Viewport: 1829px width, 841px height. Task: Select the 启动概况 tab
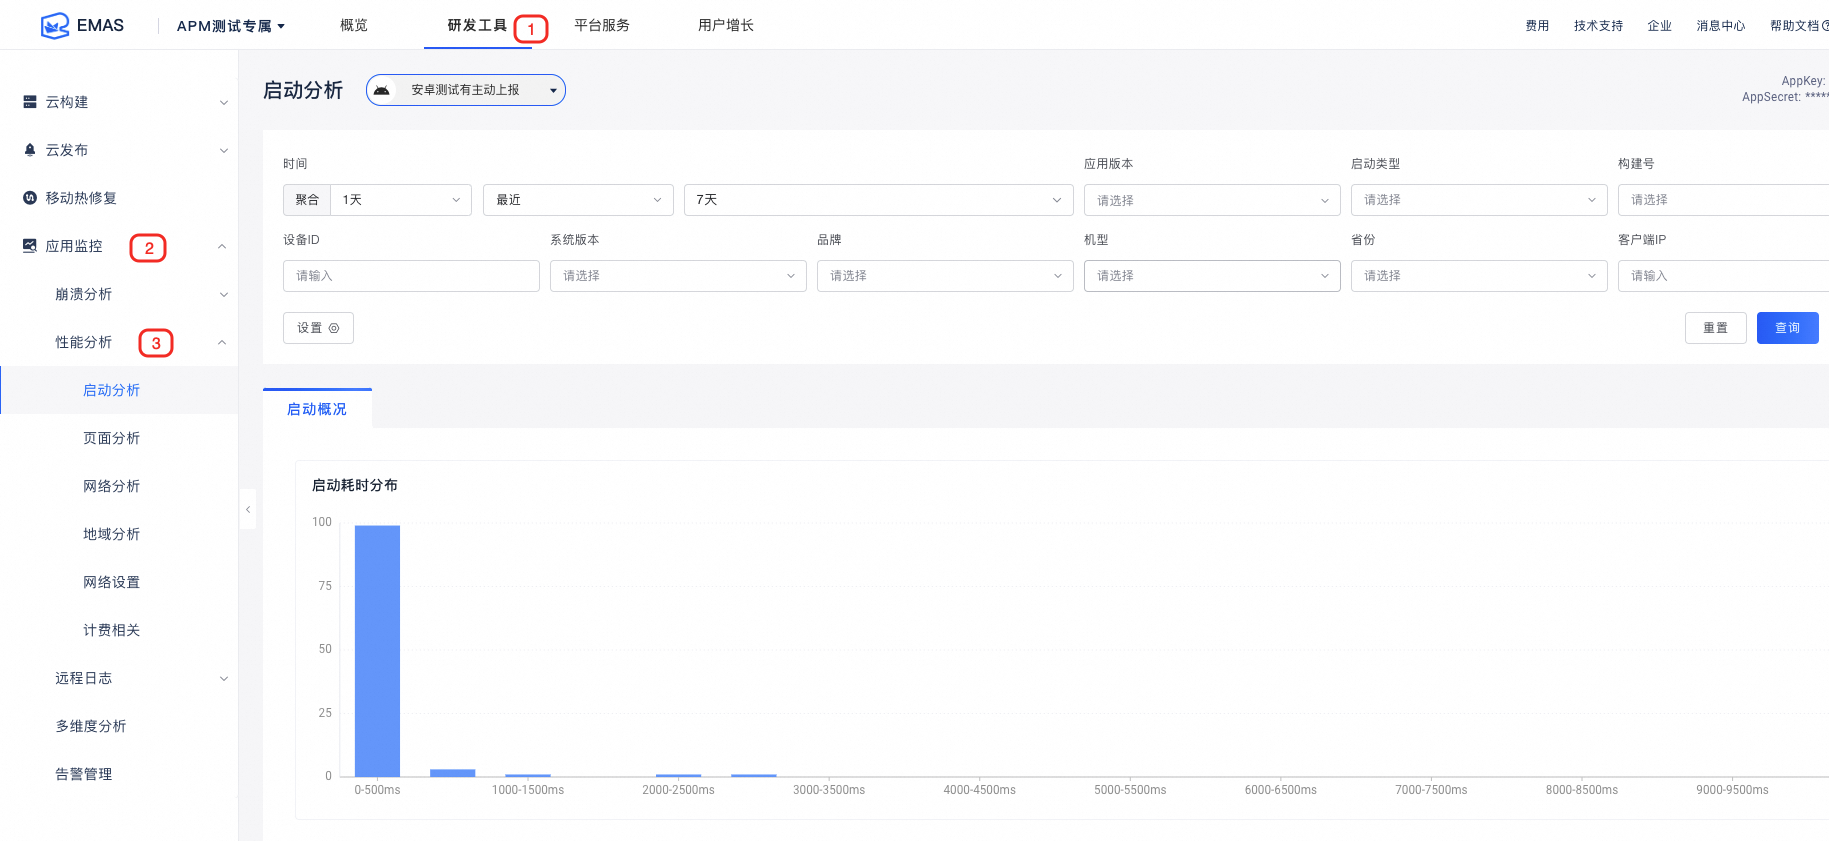(x=317, y=409)
